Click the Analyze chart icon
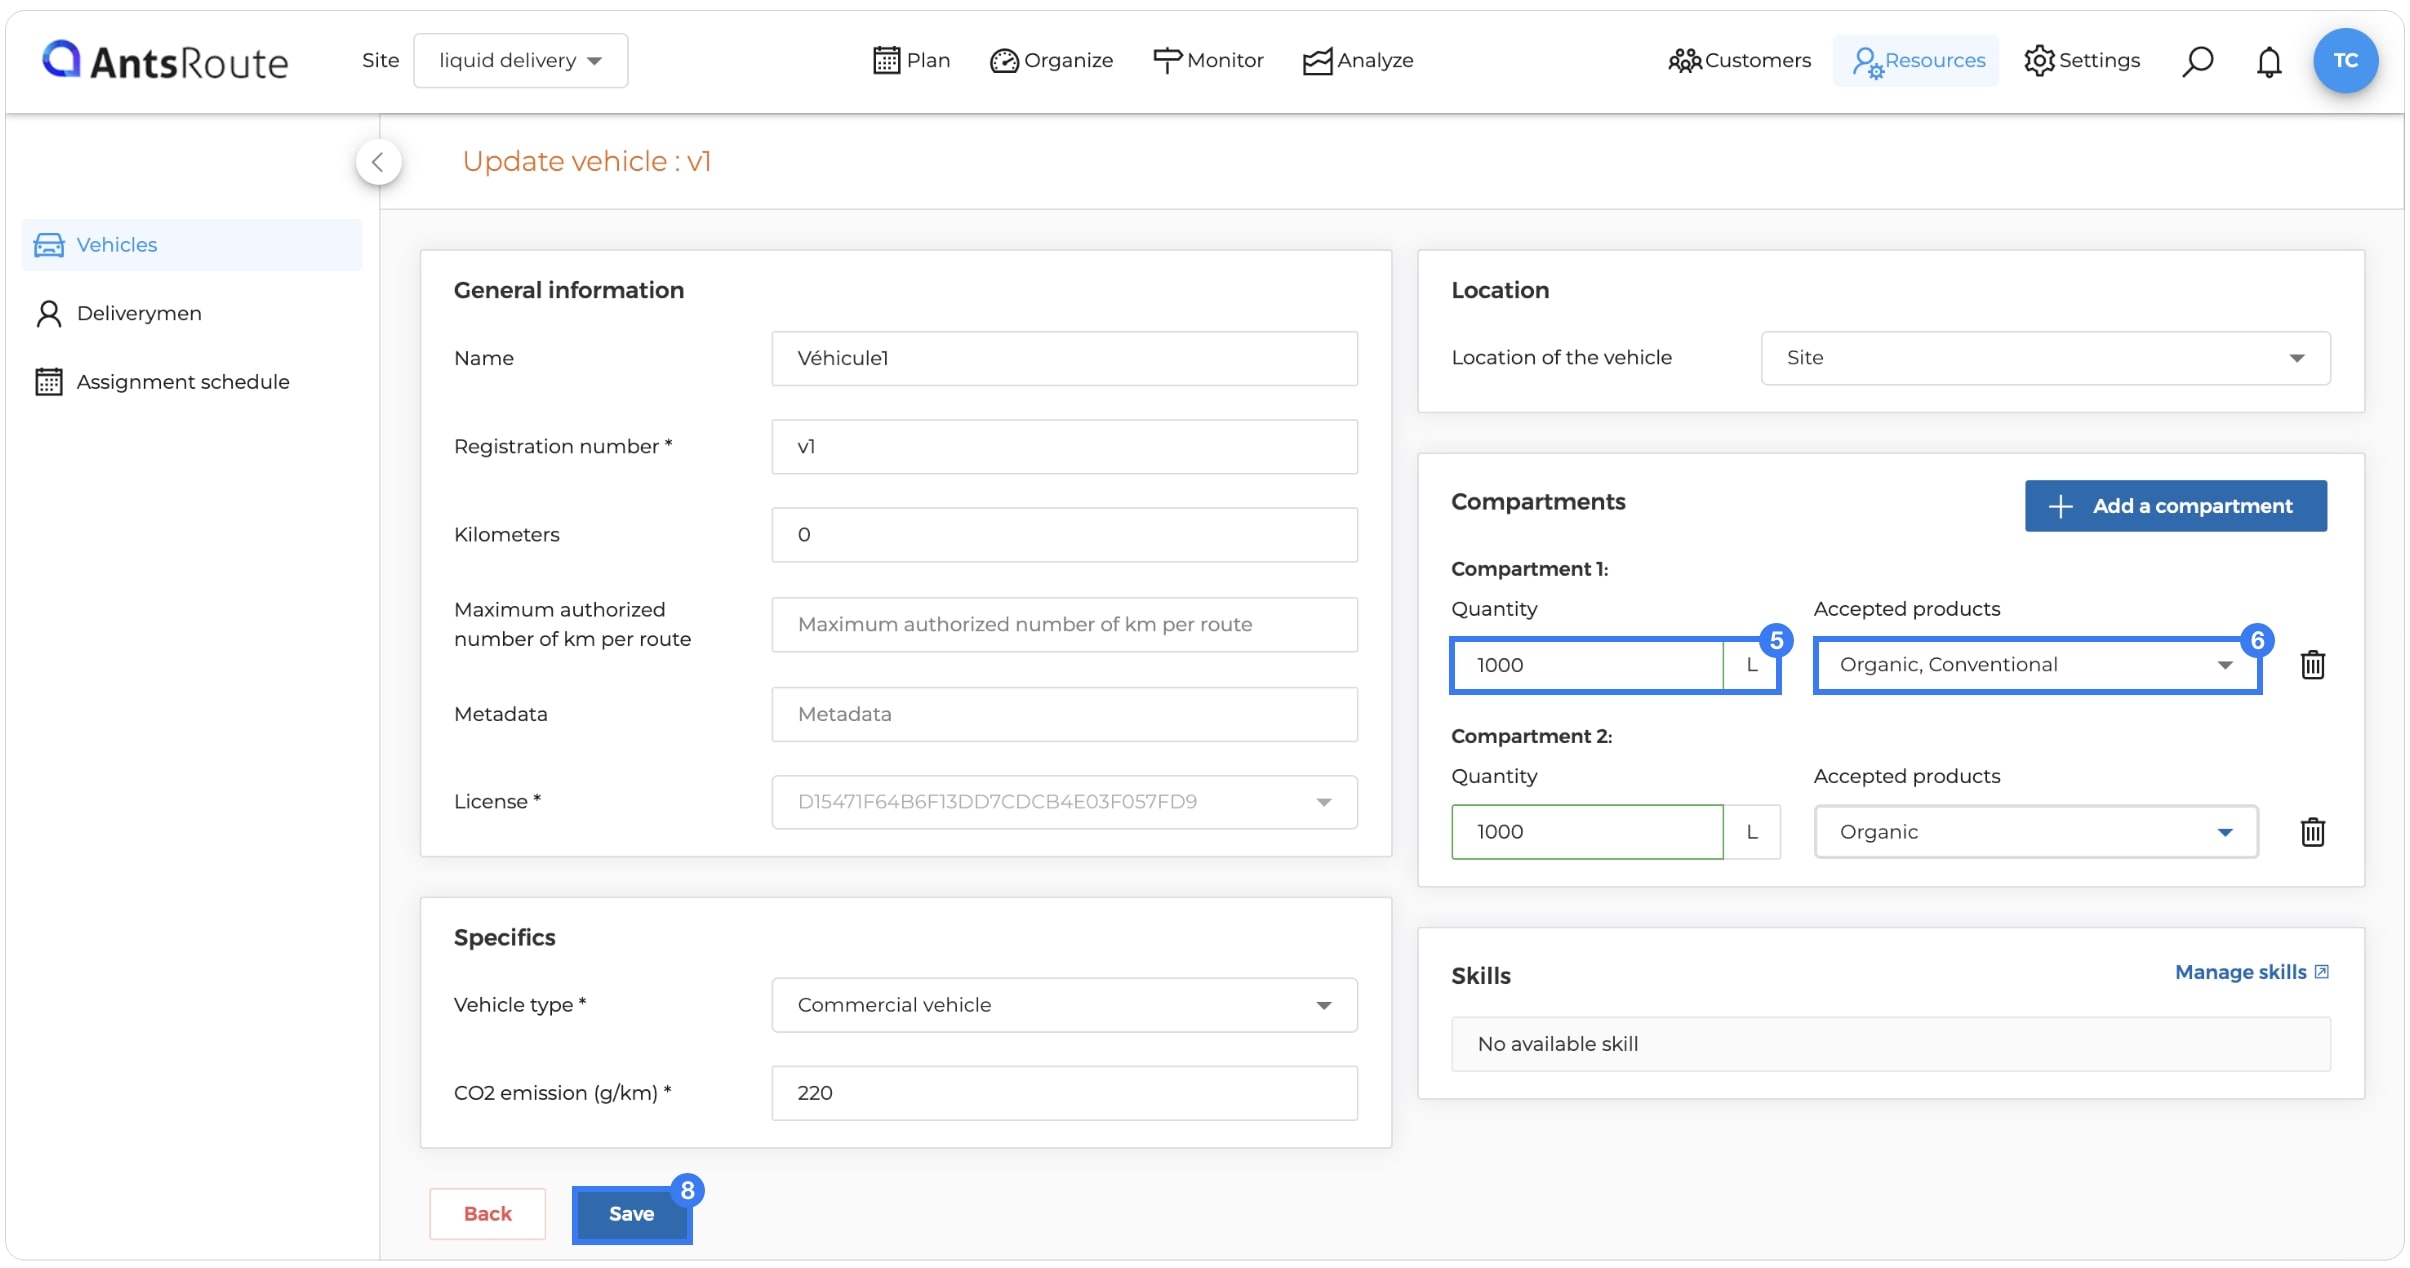 pos(1317,61)
